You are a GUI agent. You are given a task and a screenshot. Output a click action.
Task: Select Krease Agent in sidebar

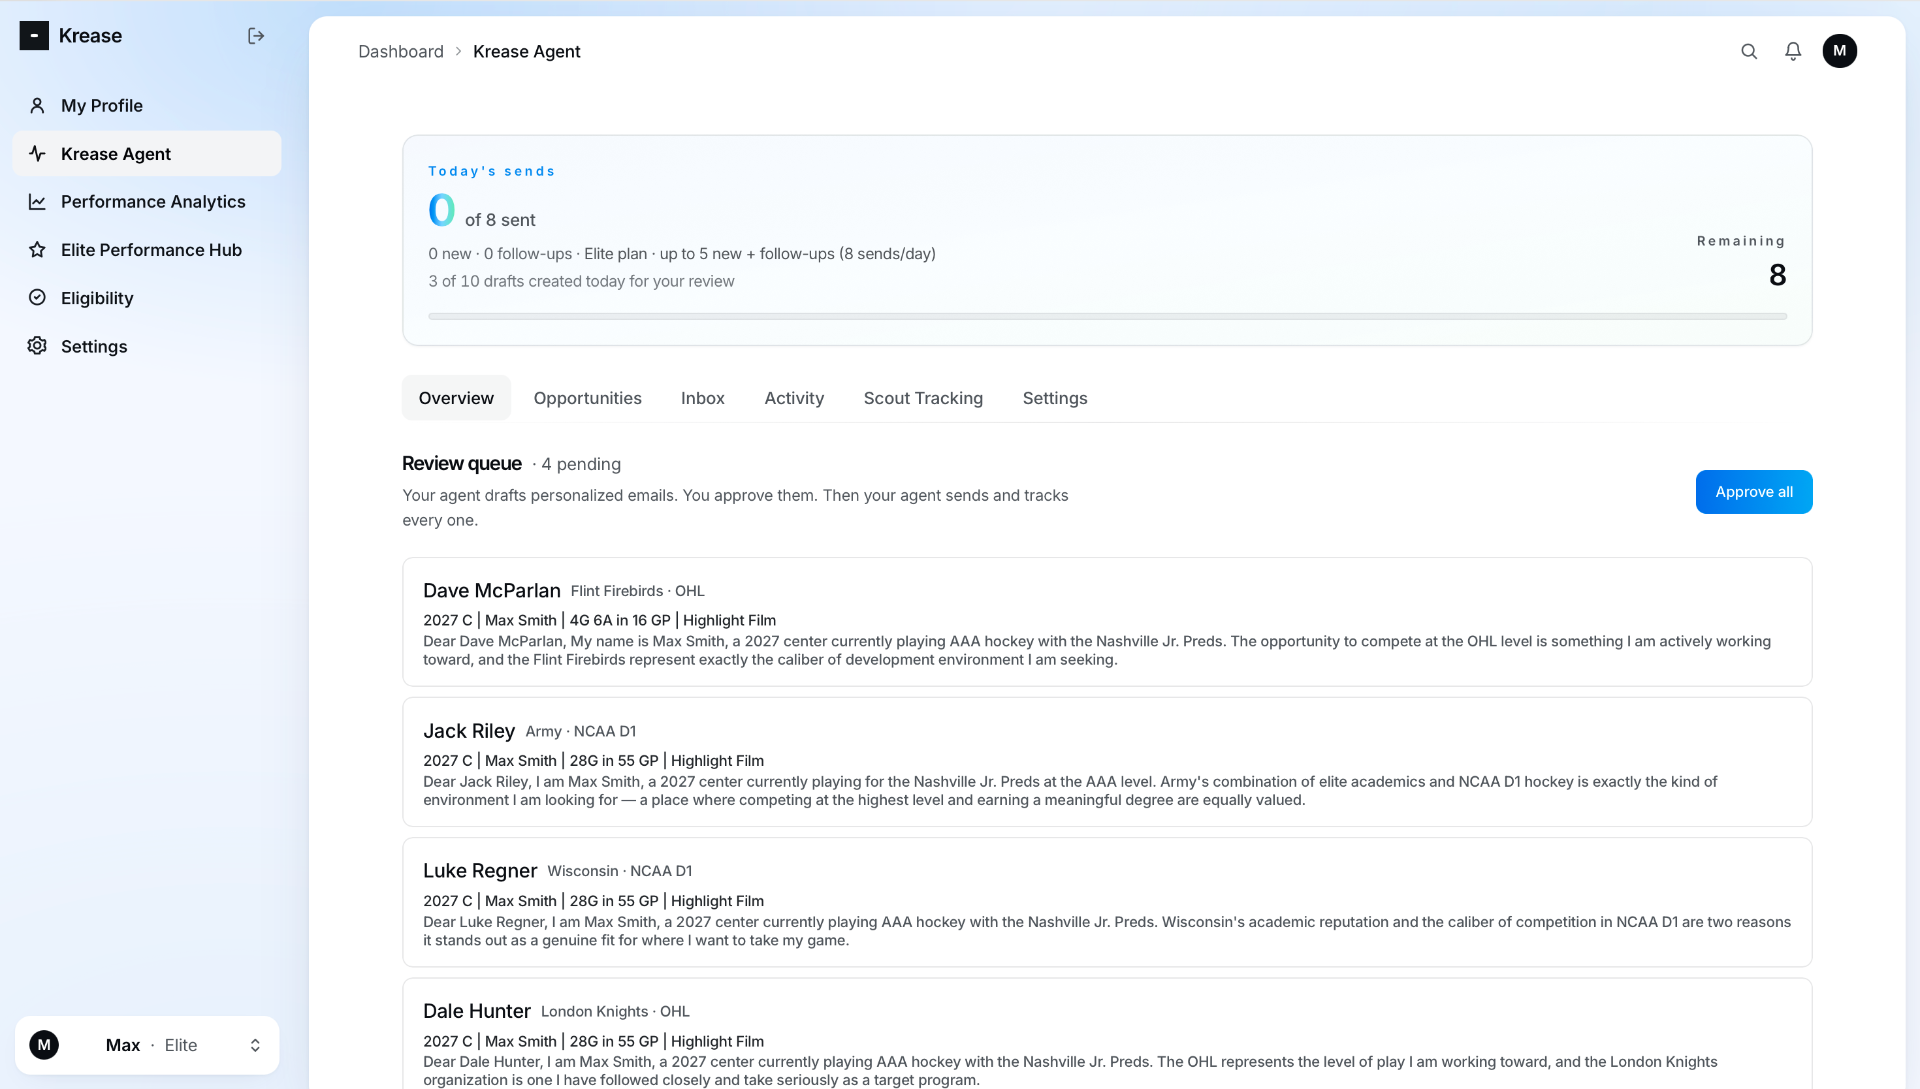(x=147, y=153)
